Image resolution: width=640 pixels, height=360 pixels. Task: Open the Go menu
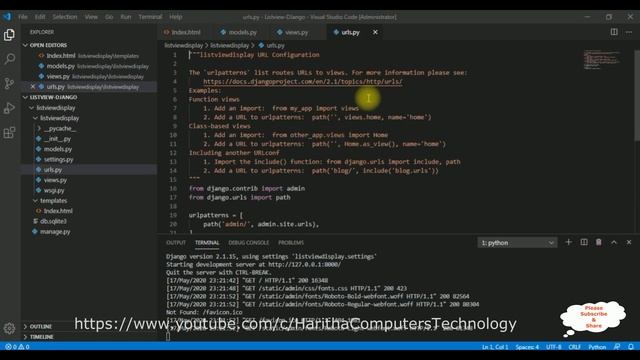click(109, 17)
